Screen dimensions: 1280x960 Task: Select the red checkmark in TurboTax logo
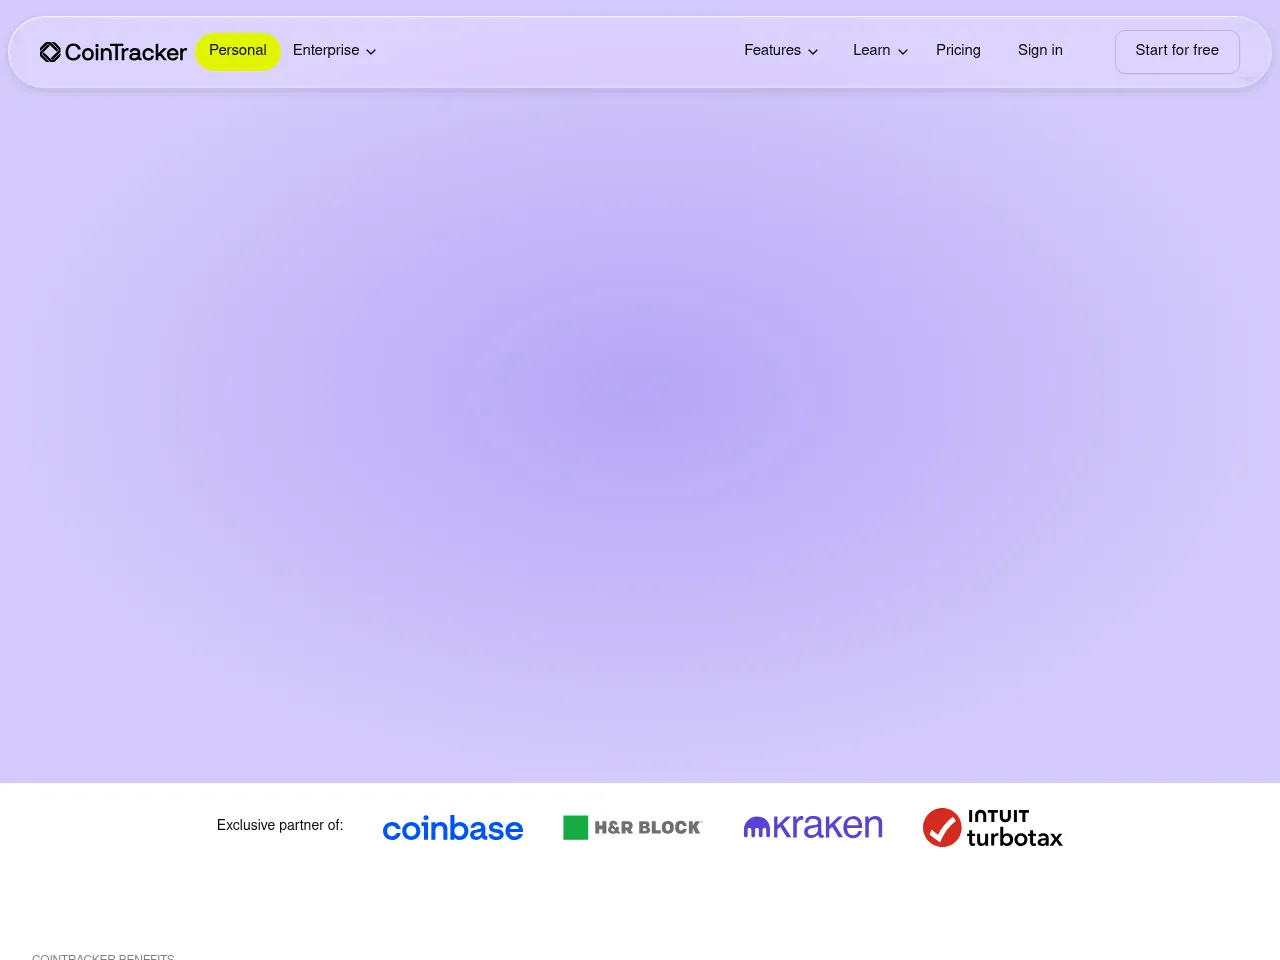coord(941,827)
